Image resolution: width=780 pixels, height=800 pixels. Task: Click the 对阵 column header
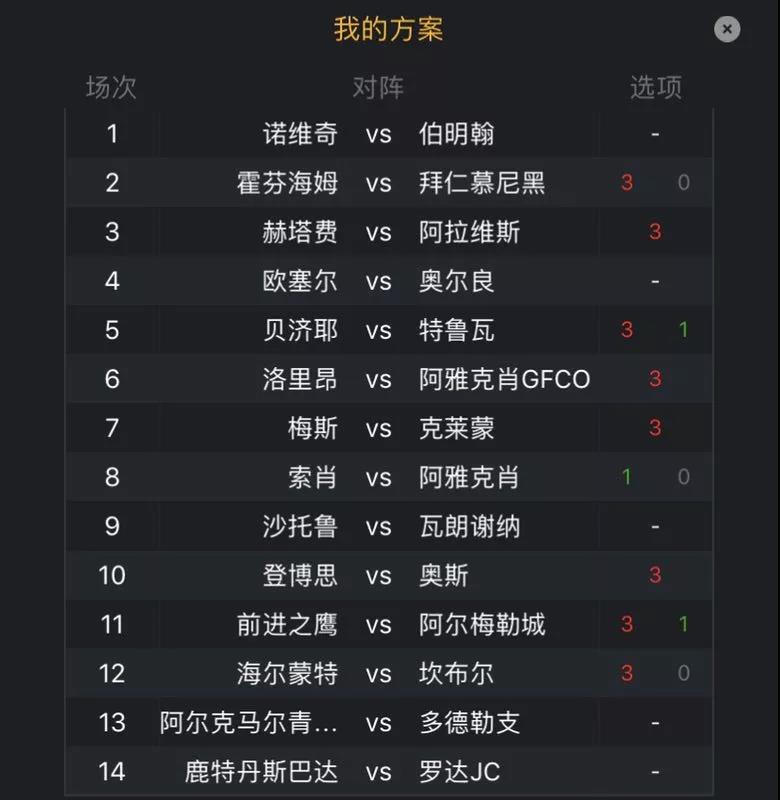378,87
